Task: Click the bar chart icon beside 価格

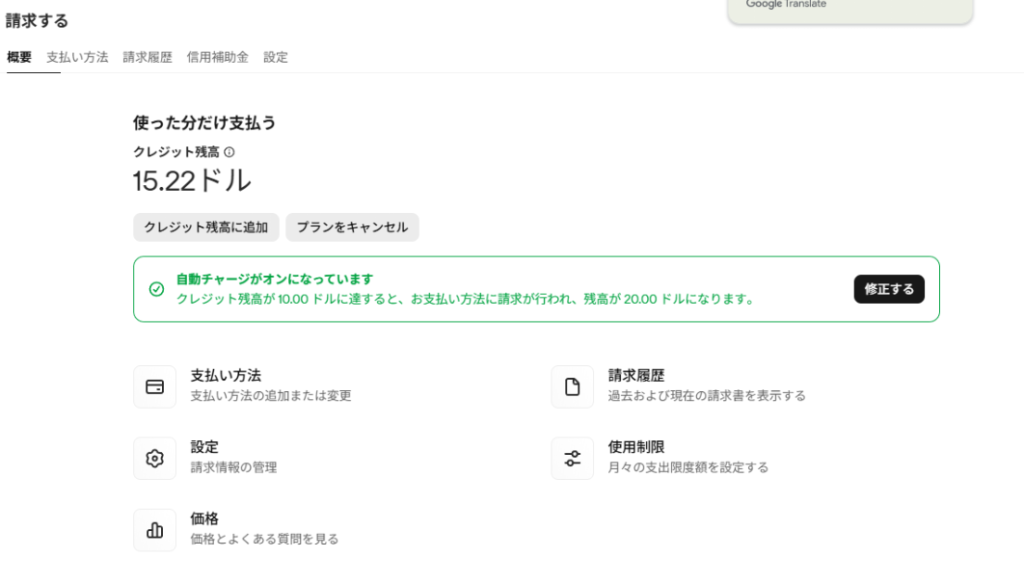Action: click(x=155, y=530)
